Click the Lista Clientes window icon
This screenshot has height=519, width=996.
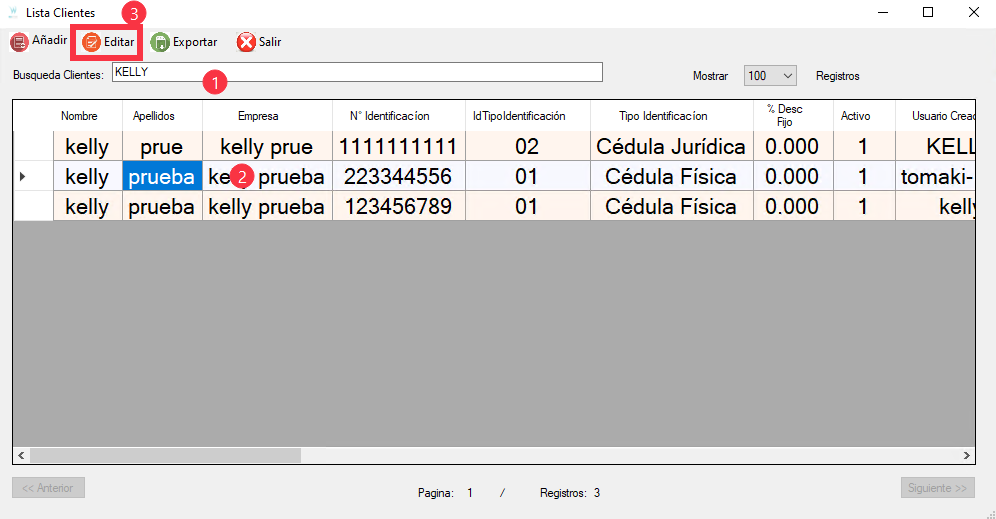point(13,13)
